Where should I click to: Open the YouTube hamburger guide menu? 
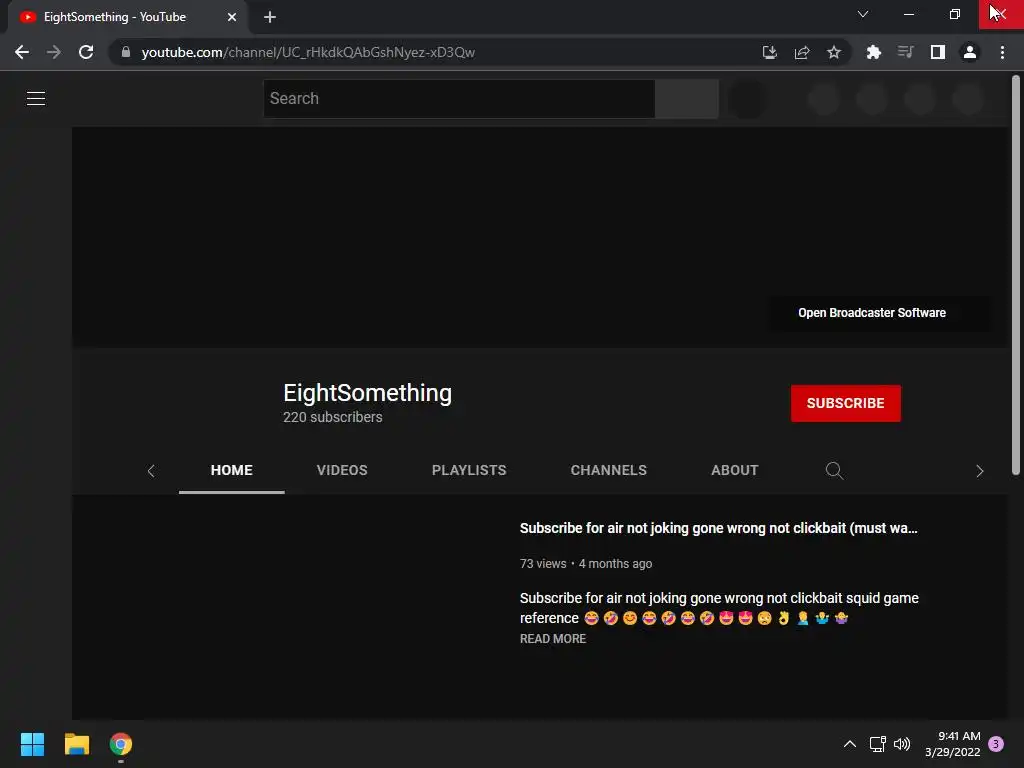[36, 99]
